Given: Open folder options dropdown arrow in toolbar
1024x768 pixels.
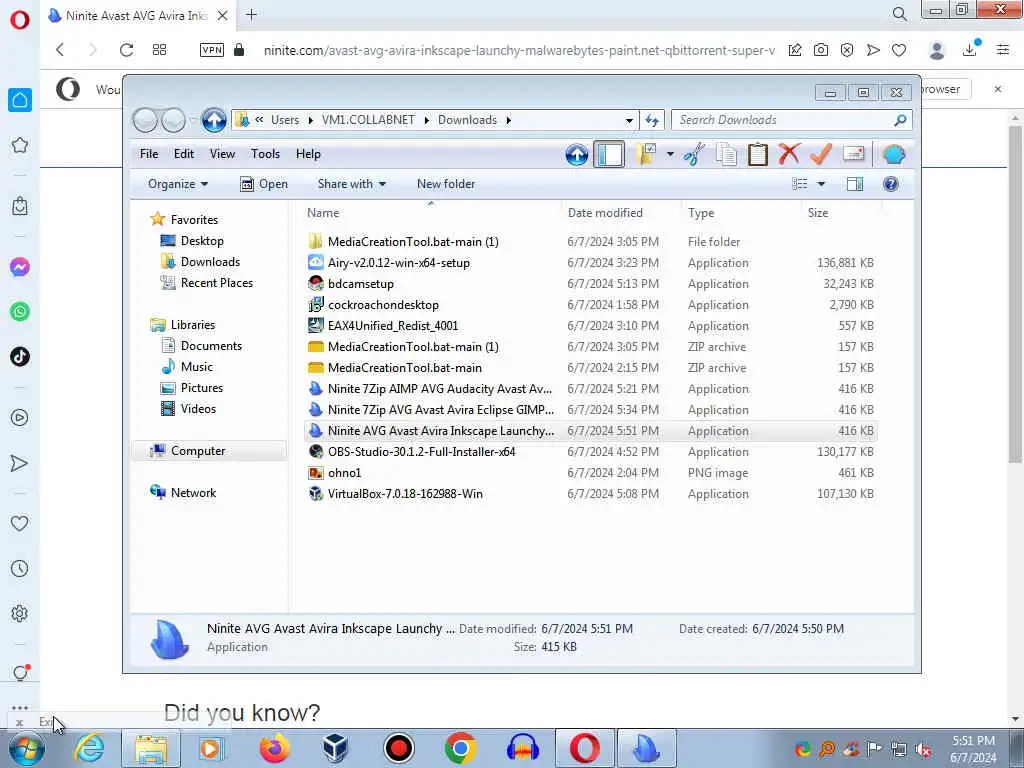Looking at the screenshot, I should coord(670,155).
